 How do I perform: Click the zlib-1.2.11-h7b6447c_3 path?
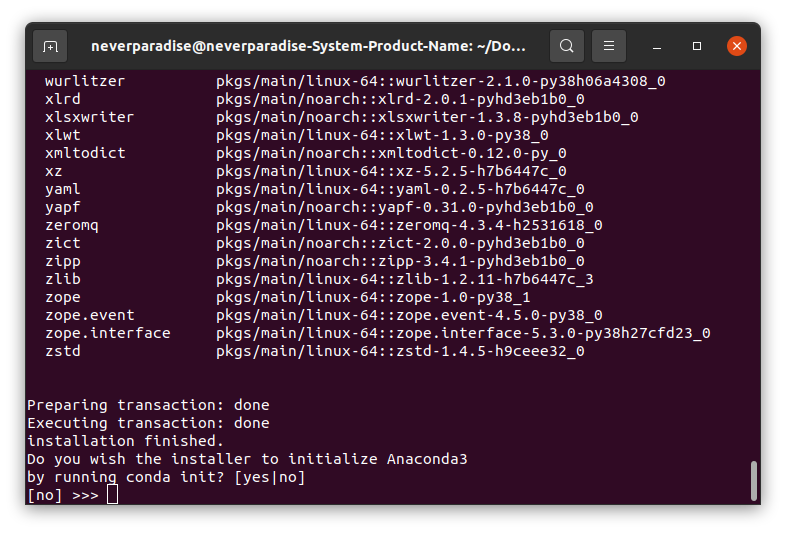(405, 280)
